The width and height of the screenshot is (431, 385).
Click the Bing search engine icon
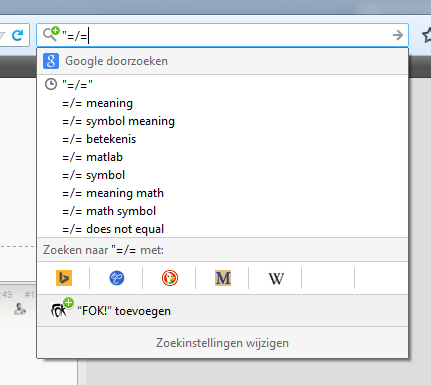pos(64,278)
